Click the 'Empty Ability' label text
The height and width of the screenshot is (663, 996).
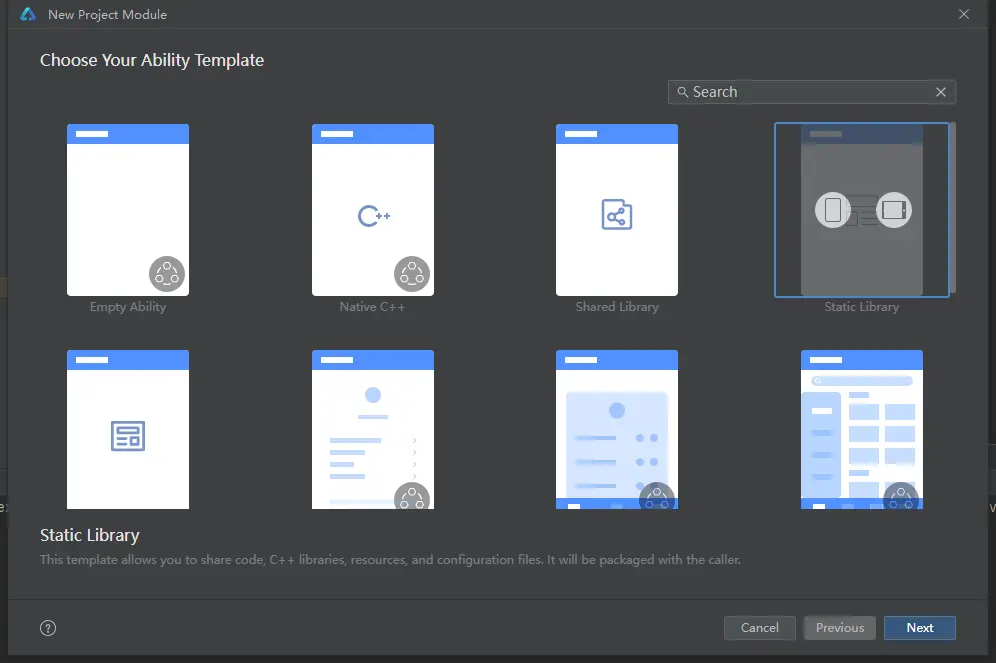(x=128, y=307)
